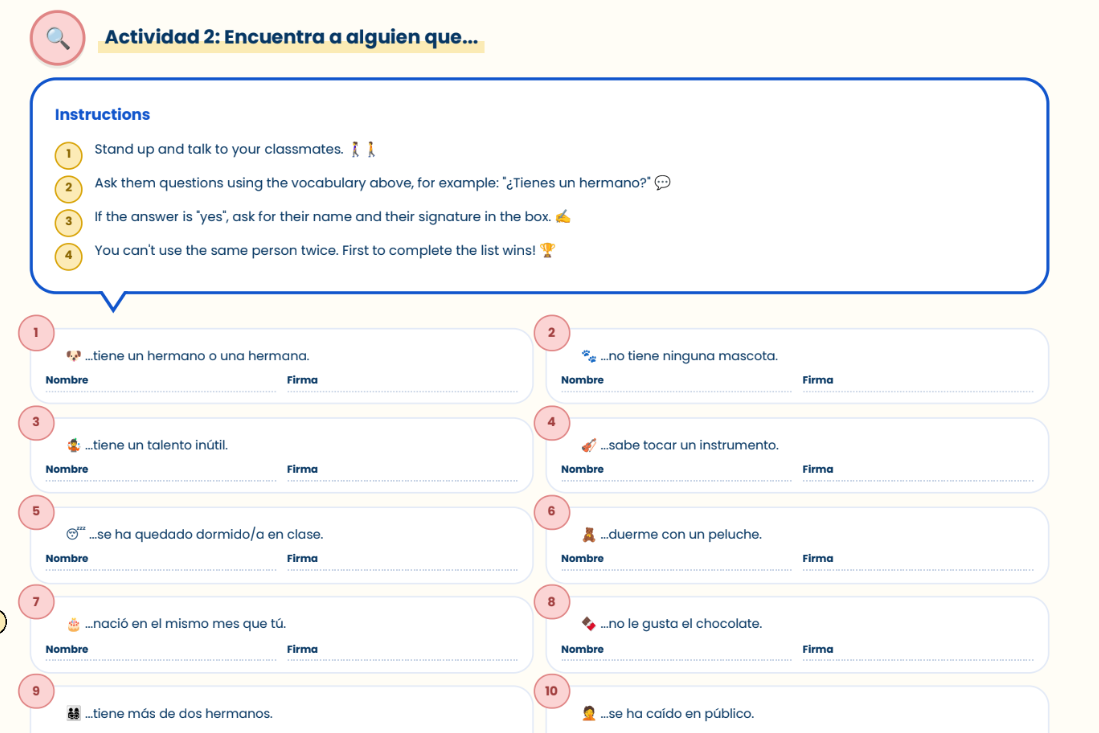
Task: Click the Firma field for sabe tocar instrumento
Action: (x=917, y=471)
